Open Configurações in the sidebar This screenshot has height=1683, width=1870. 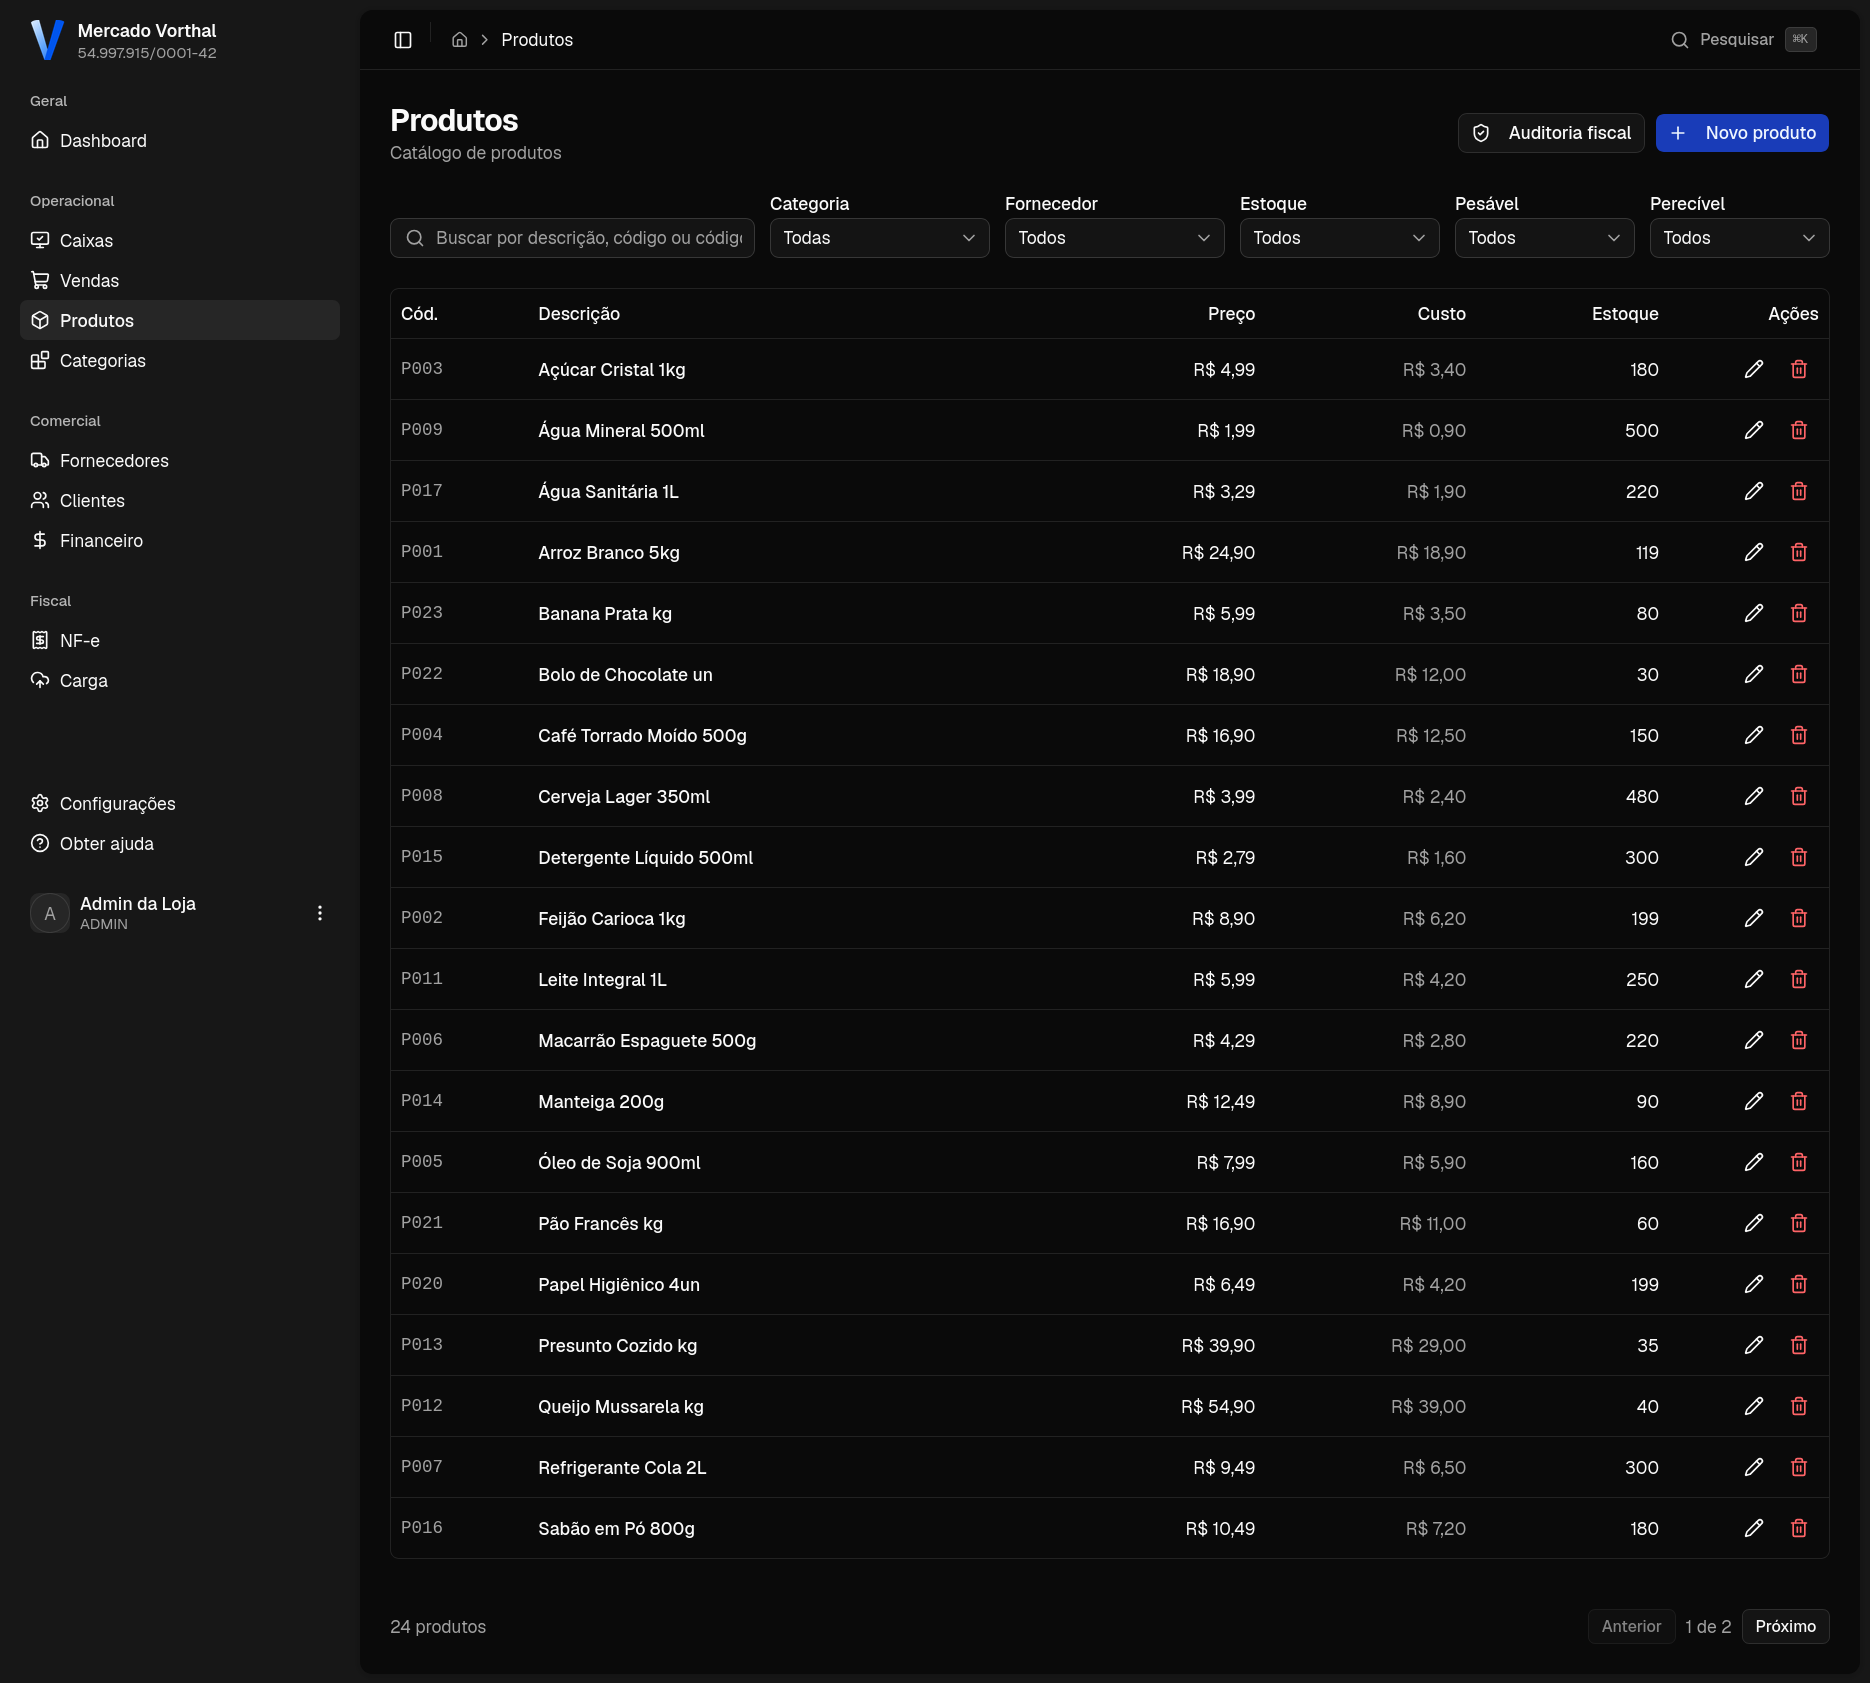(x=180, y=804)
